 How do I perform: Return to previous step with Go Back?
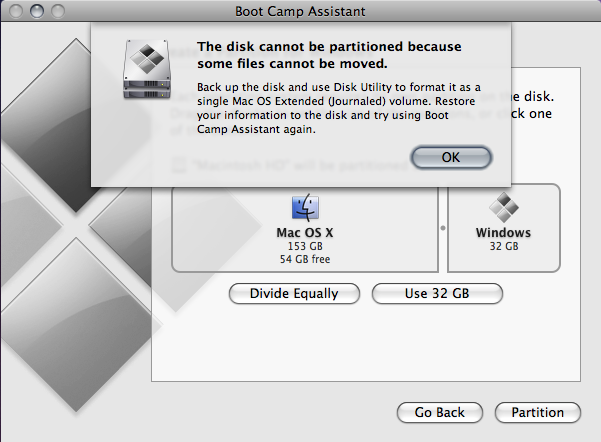pyautogui.click(x=440, y=412)
